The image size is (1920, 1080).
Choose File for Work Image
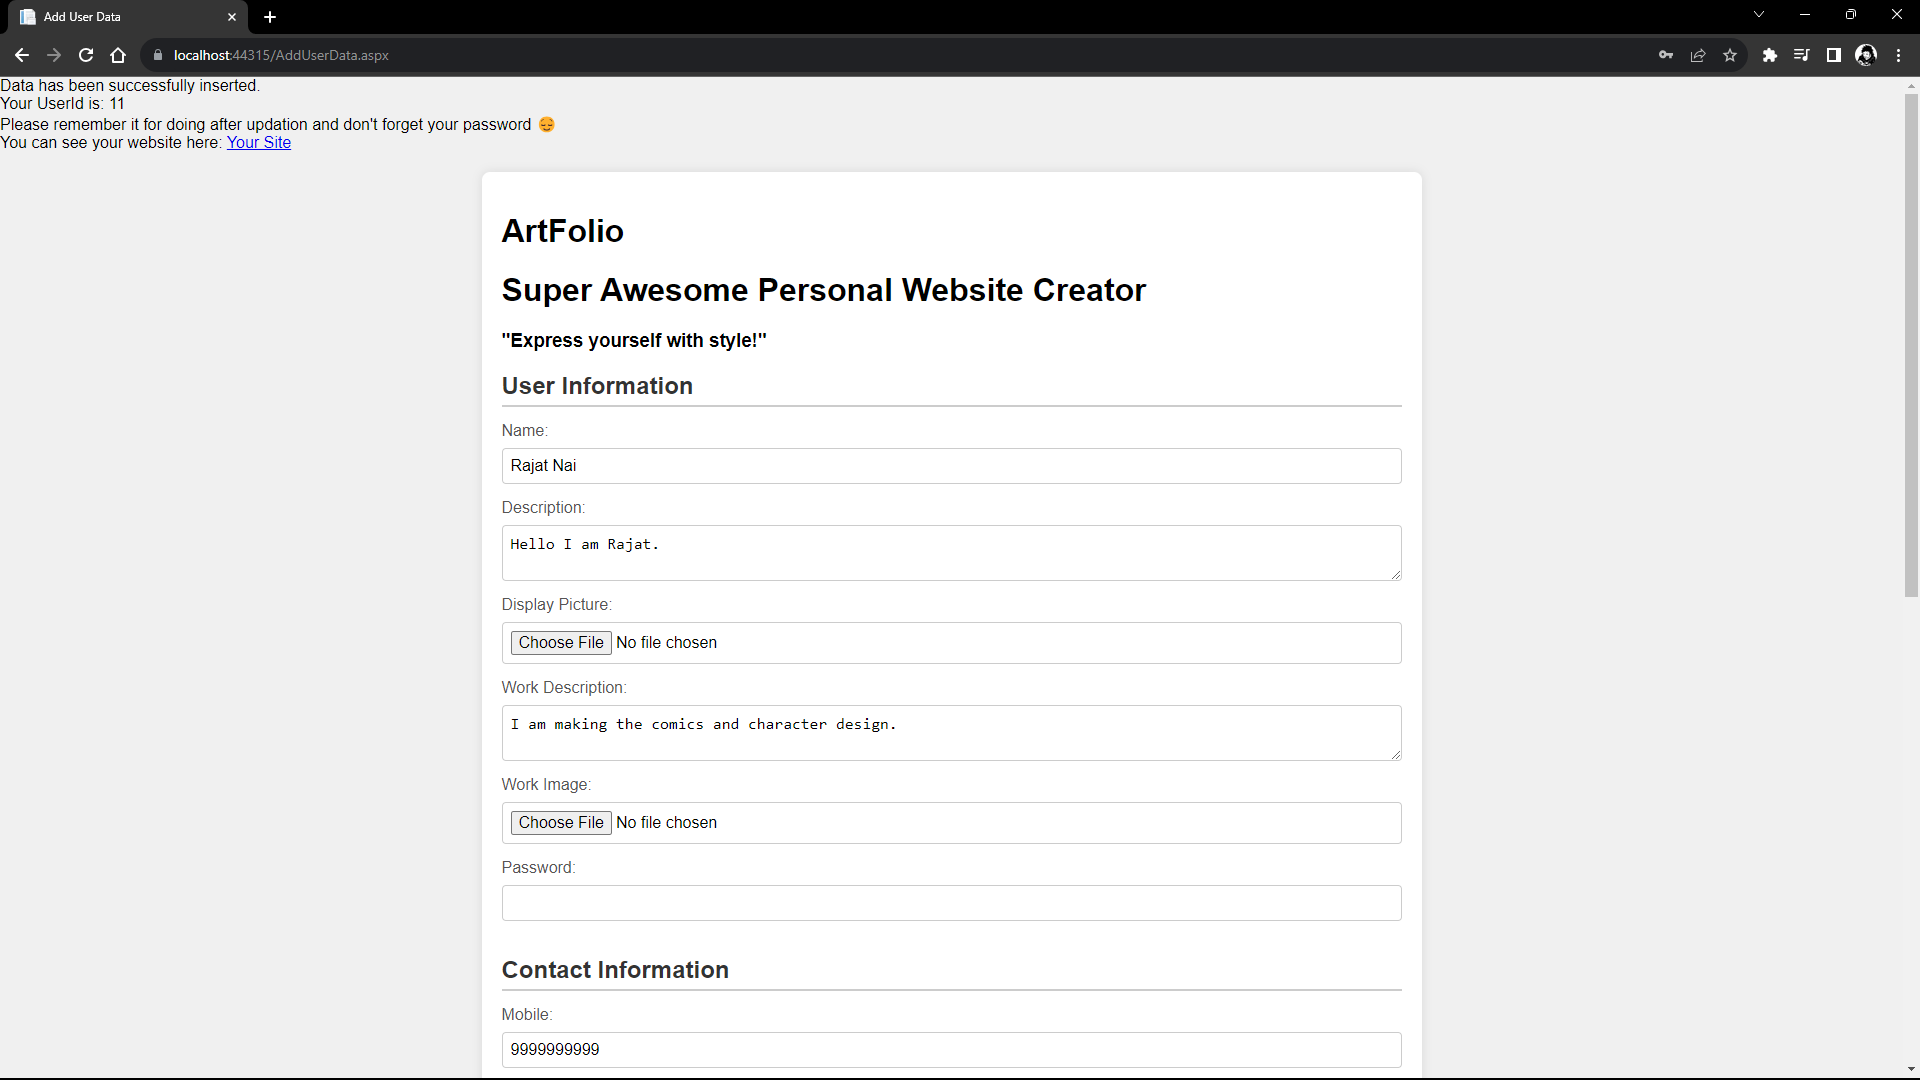tap(561, 823)
